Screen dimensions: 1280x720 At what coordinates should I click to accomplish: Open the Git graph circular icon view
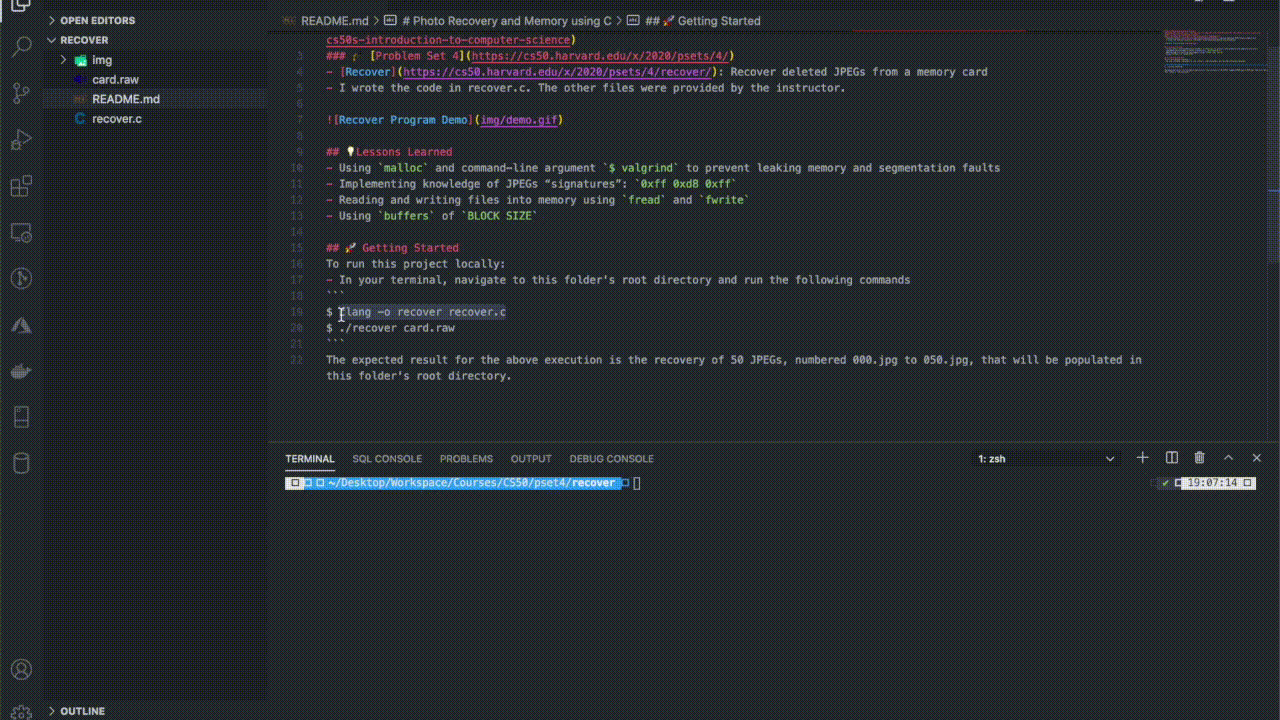(x=21, y=279)
